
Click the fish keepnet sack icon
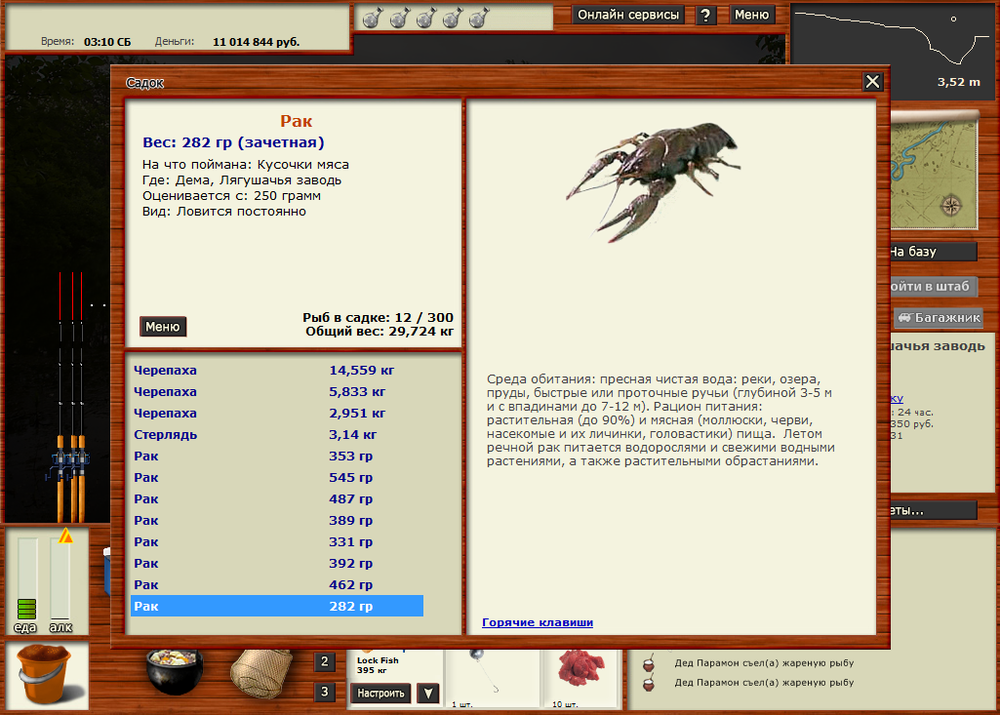[x=260, y=672]
